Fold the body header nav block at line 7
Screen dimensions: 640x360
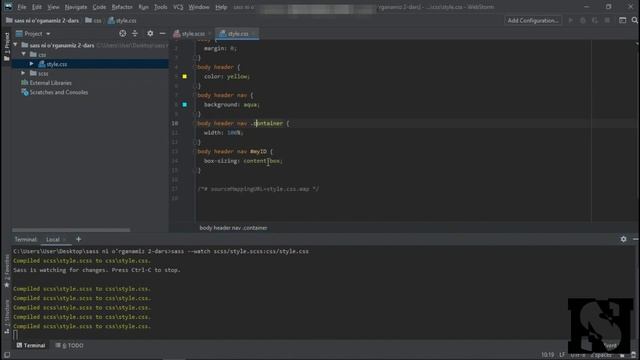tap(195, 95)
